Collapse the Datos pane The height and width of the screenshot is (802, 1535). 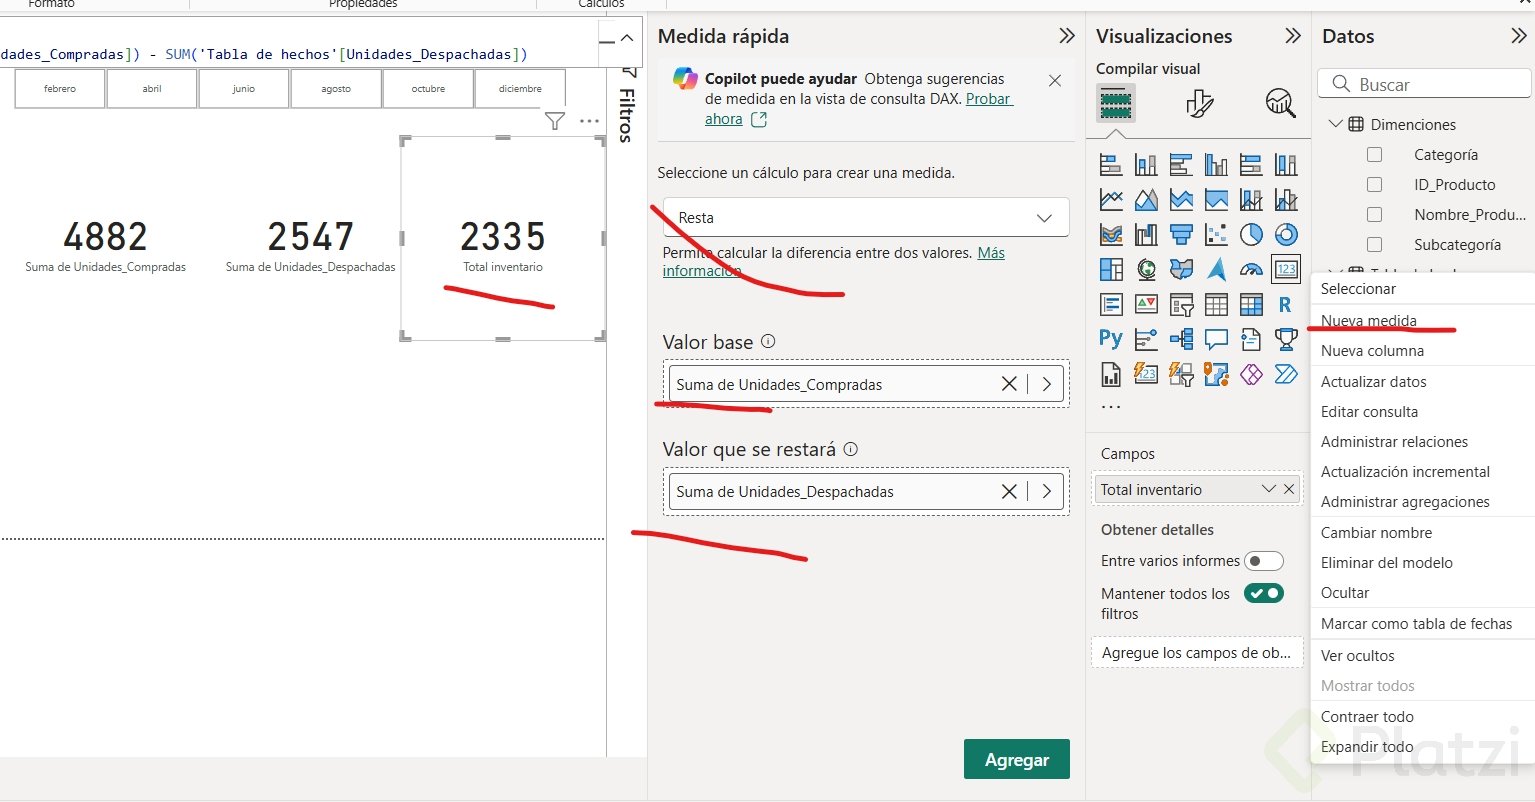1519,36
